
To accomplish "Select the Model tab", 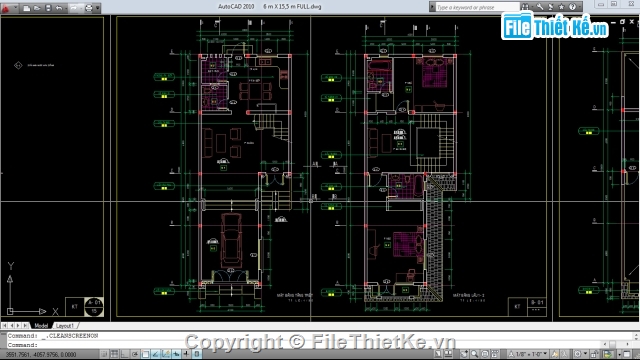I will (x=41, y=326).
